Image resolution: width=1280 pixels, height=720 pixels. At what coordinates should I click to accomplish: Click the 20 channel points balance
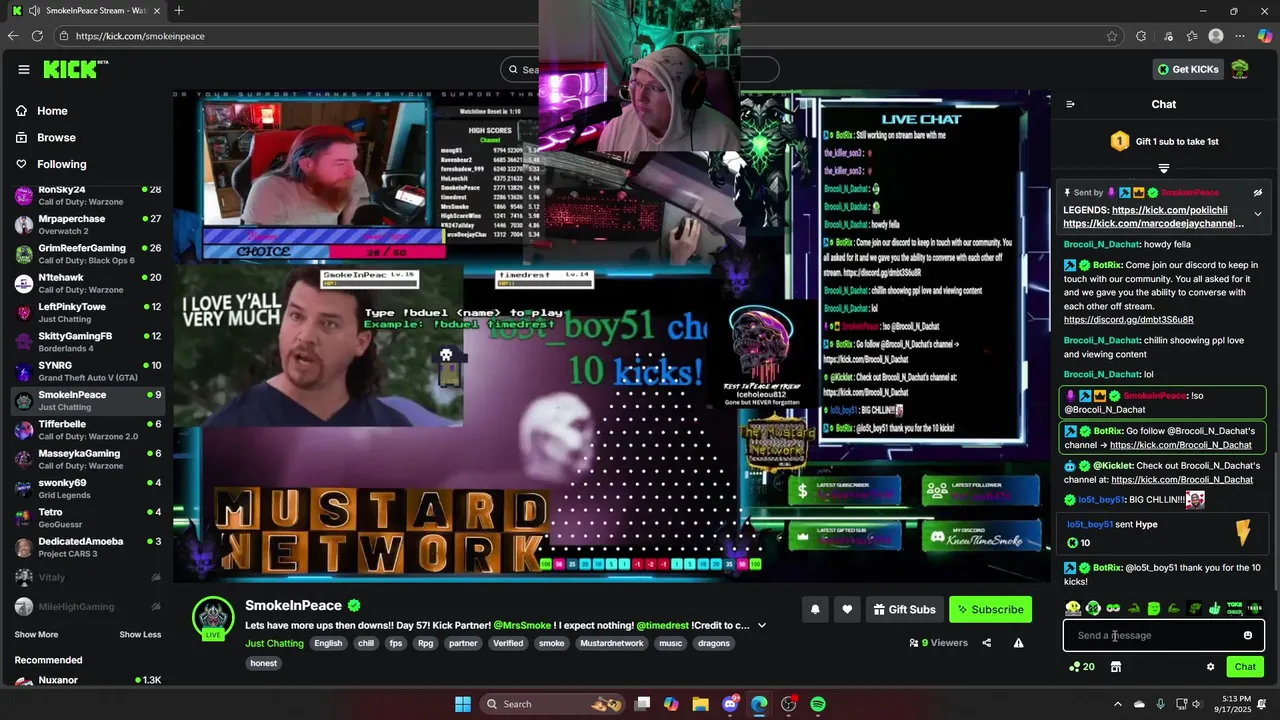click(1082, 667)
